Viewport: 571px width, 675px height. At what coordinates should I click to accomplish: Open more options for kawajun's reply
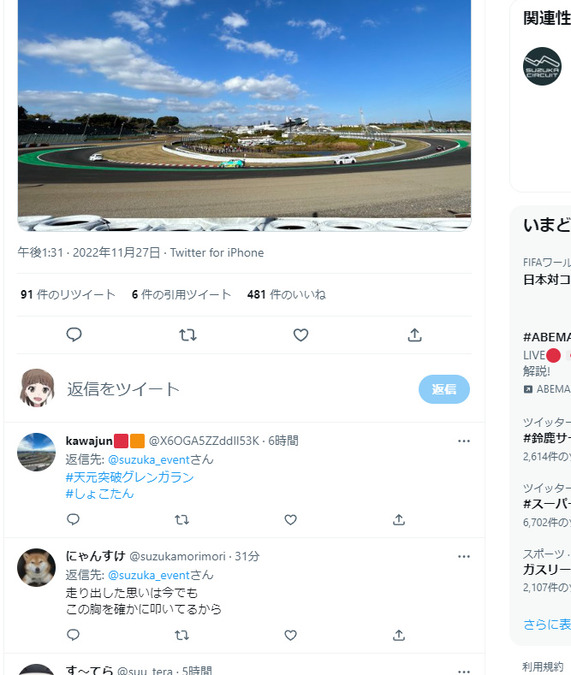click(x=464, y=441)
